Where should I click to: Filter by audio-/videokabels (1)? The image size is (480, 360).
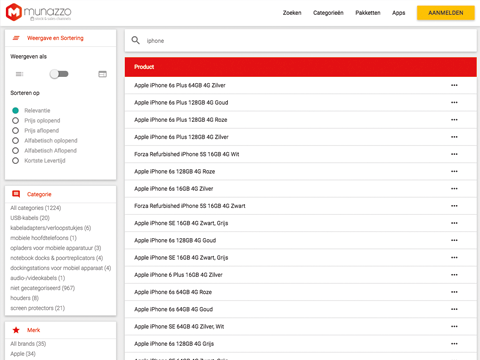[x=37, y=278]
